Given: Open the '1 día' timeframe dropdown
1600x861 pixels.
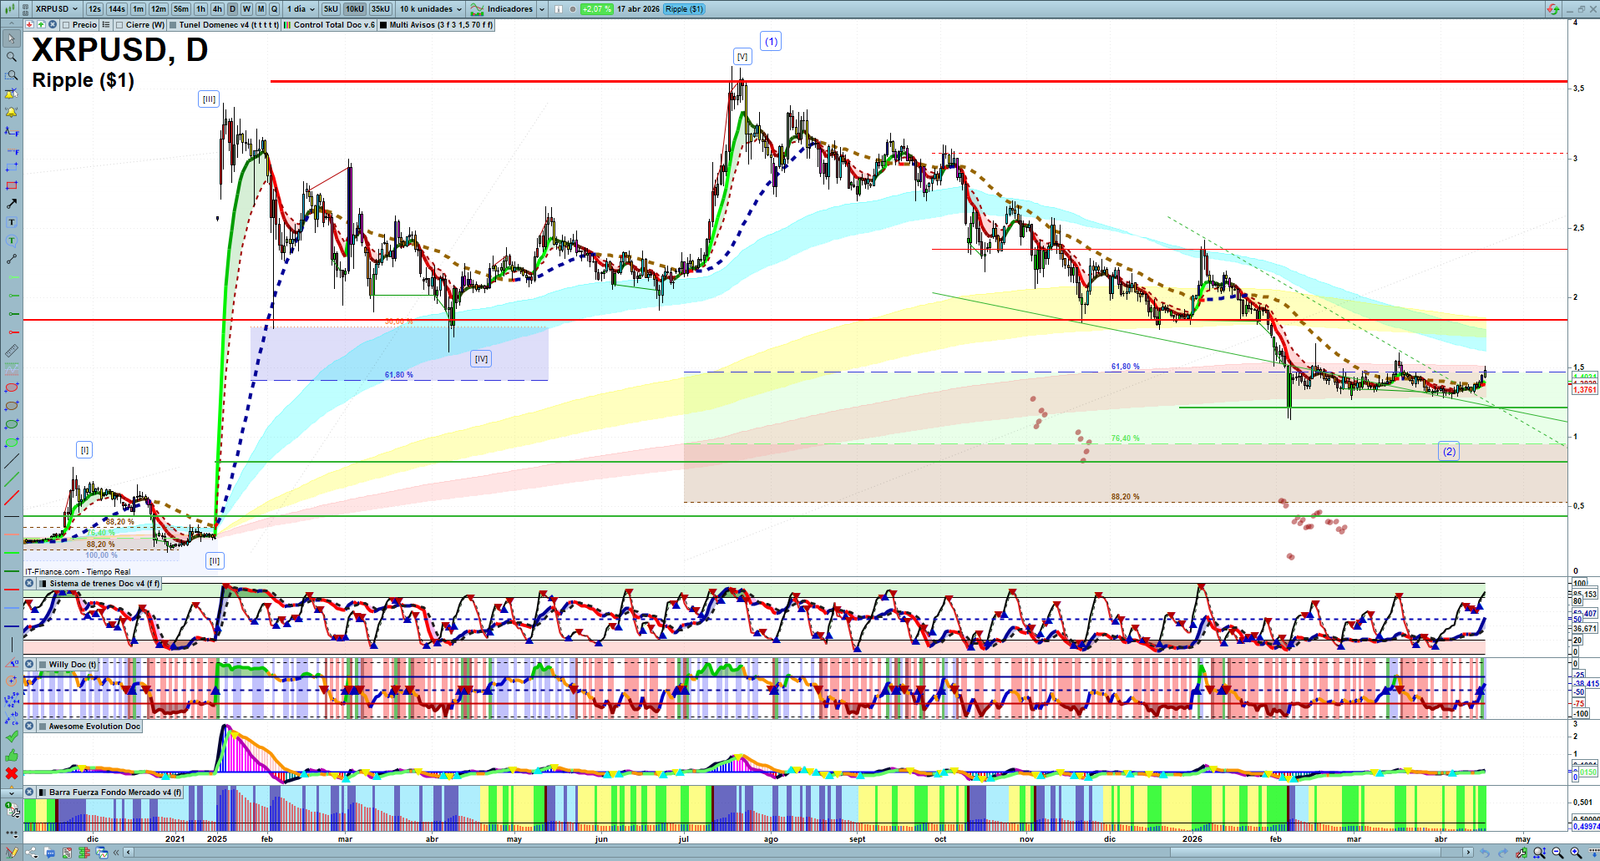Looking at the screenshot, I should pos(301,9).
